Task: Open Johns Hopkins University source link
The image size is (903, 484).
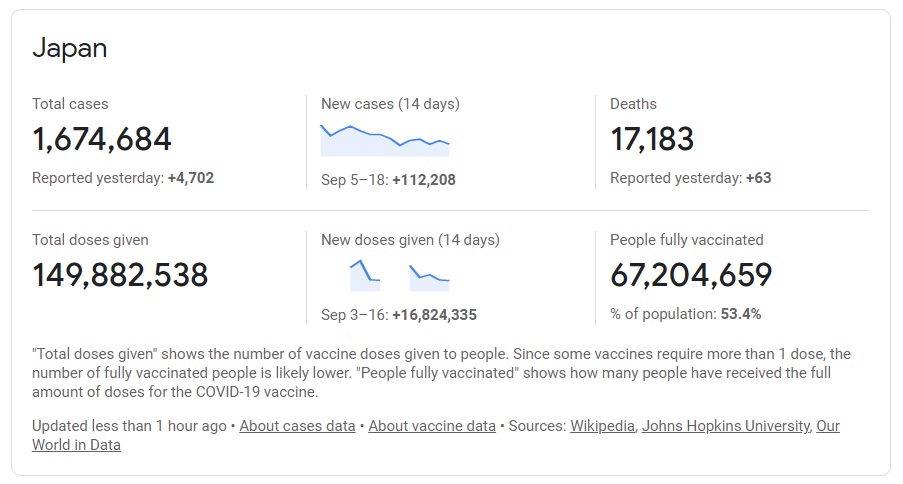Action: click(726, 426)
